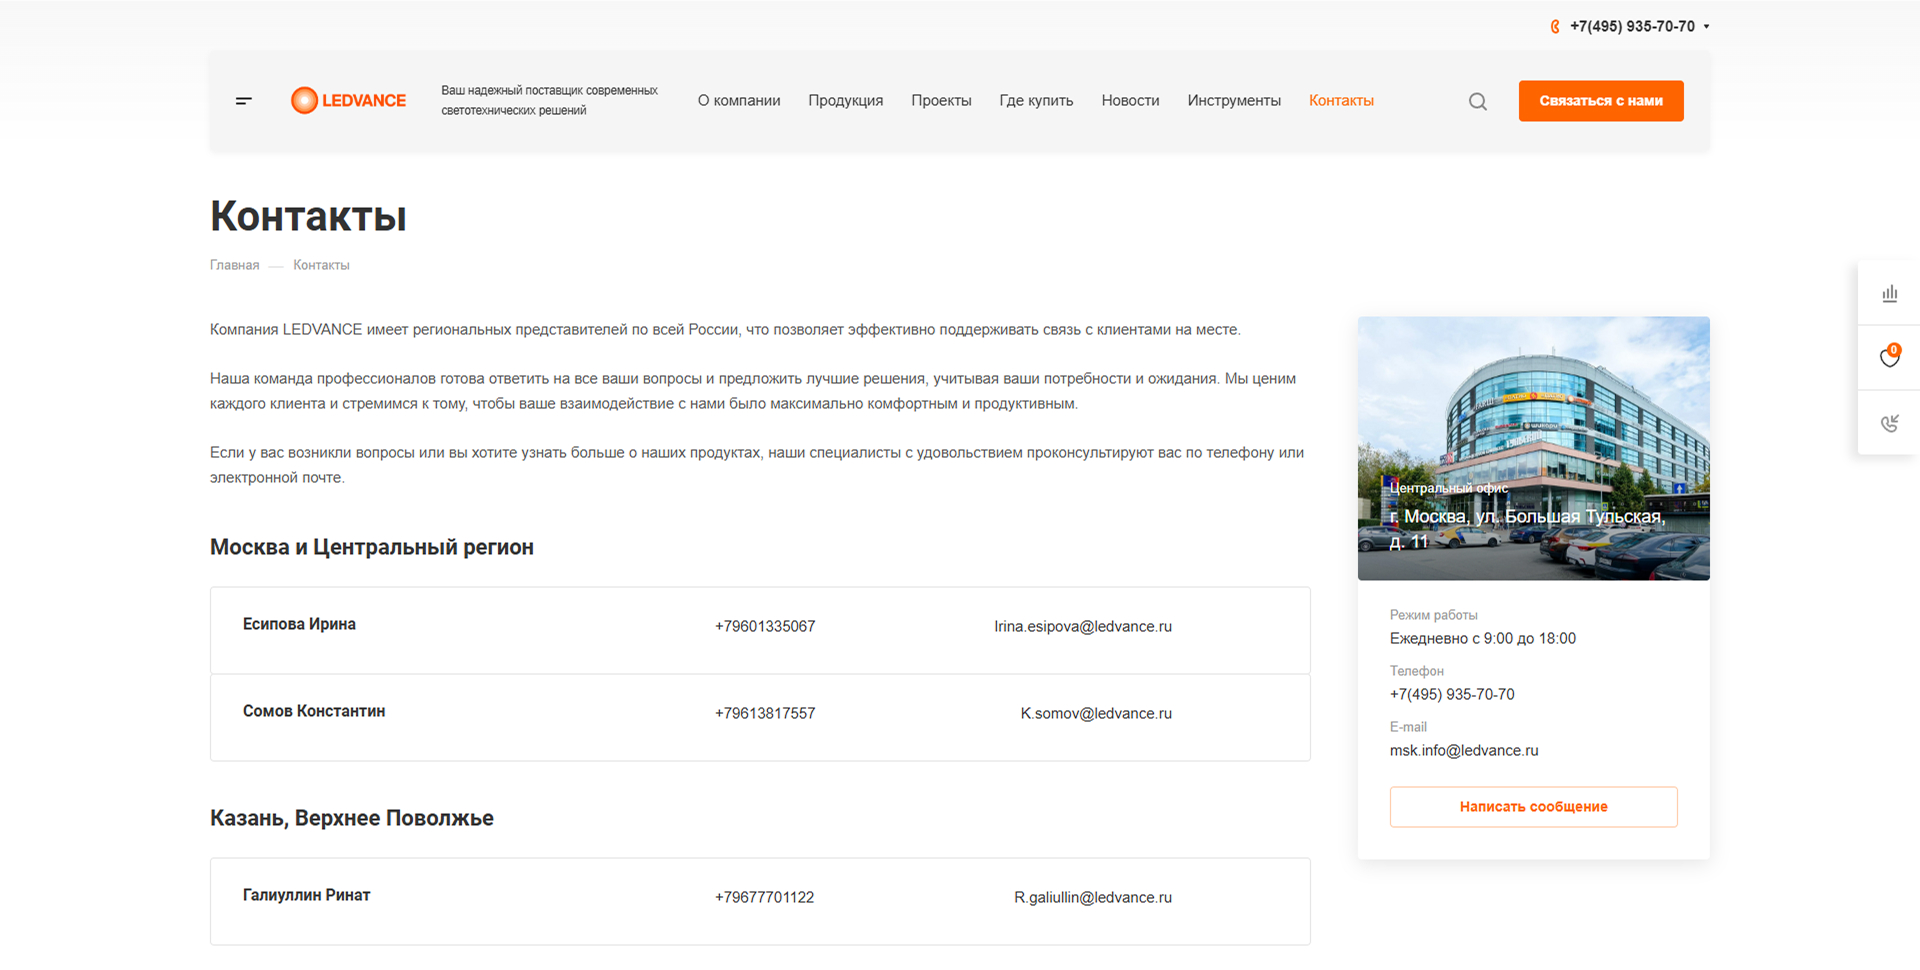Screen dimensions: 1920x970
Task: Click phone +79677701122
Action: click(764, 898)
